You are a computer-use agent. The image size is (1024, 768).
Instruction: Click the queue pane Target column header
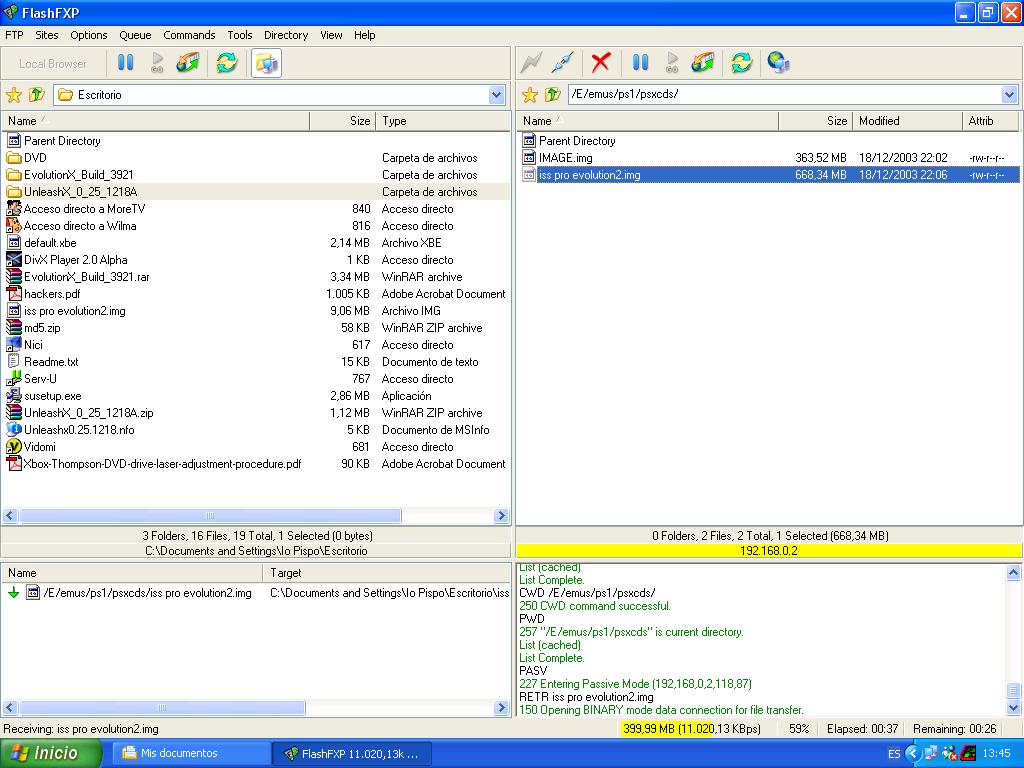(387, 573)
